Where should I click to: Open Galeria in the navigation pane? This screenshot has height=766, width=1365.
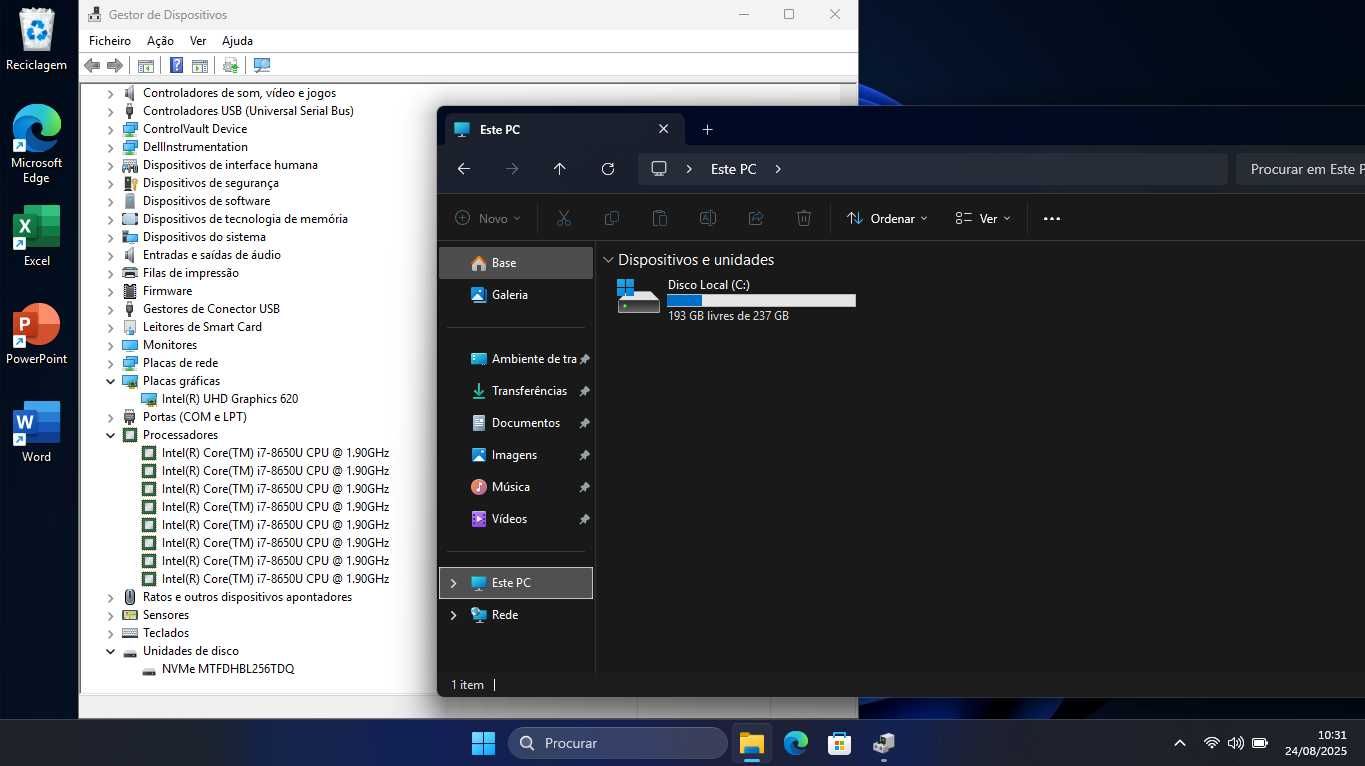[516, 295]
